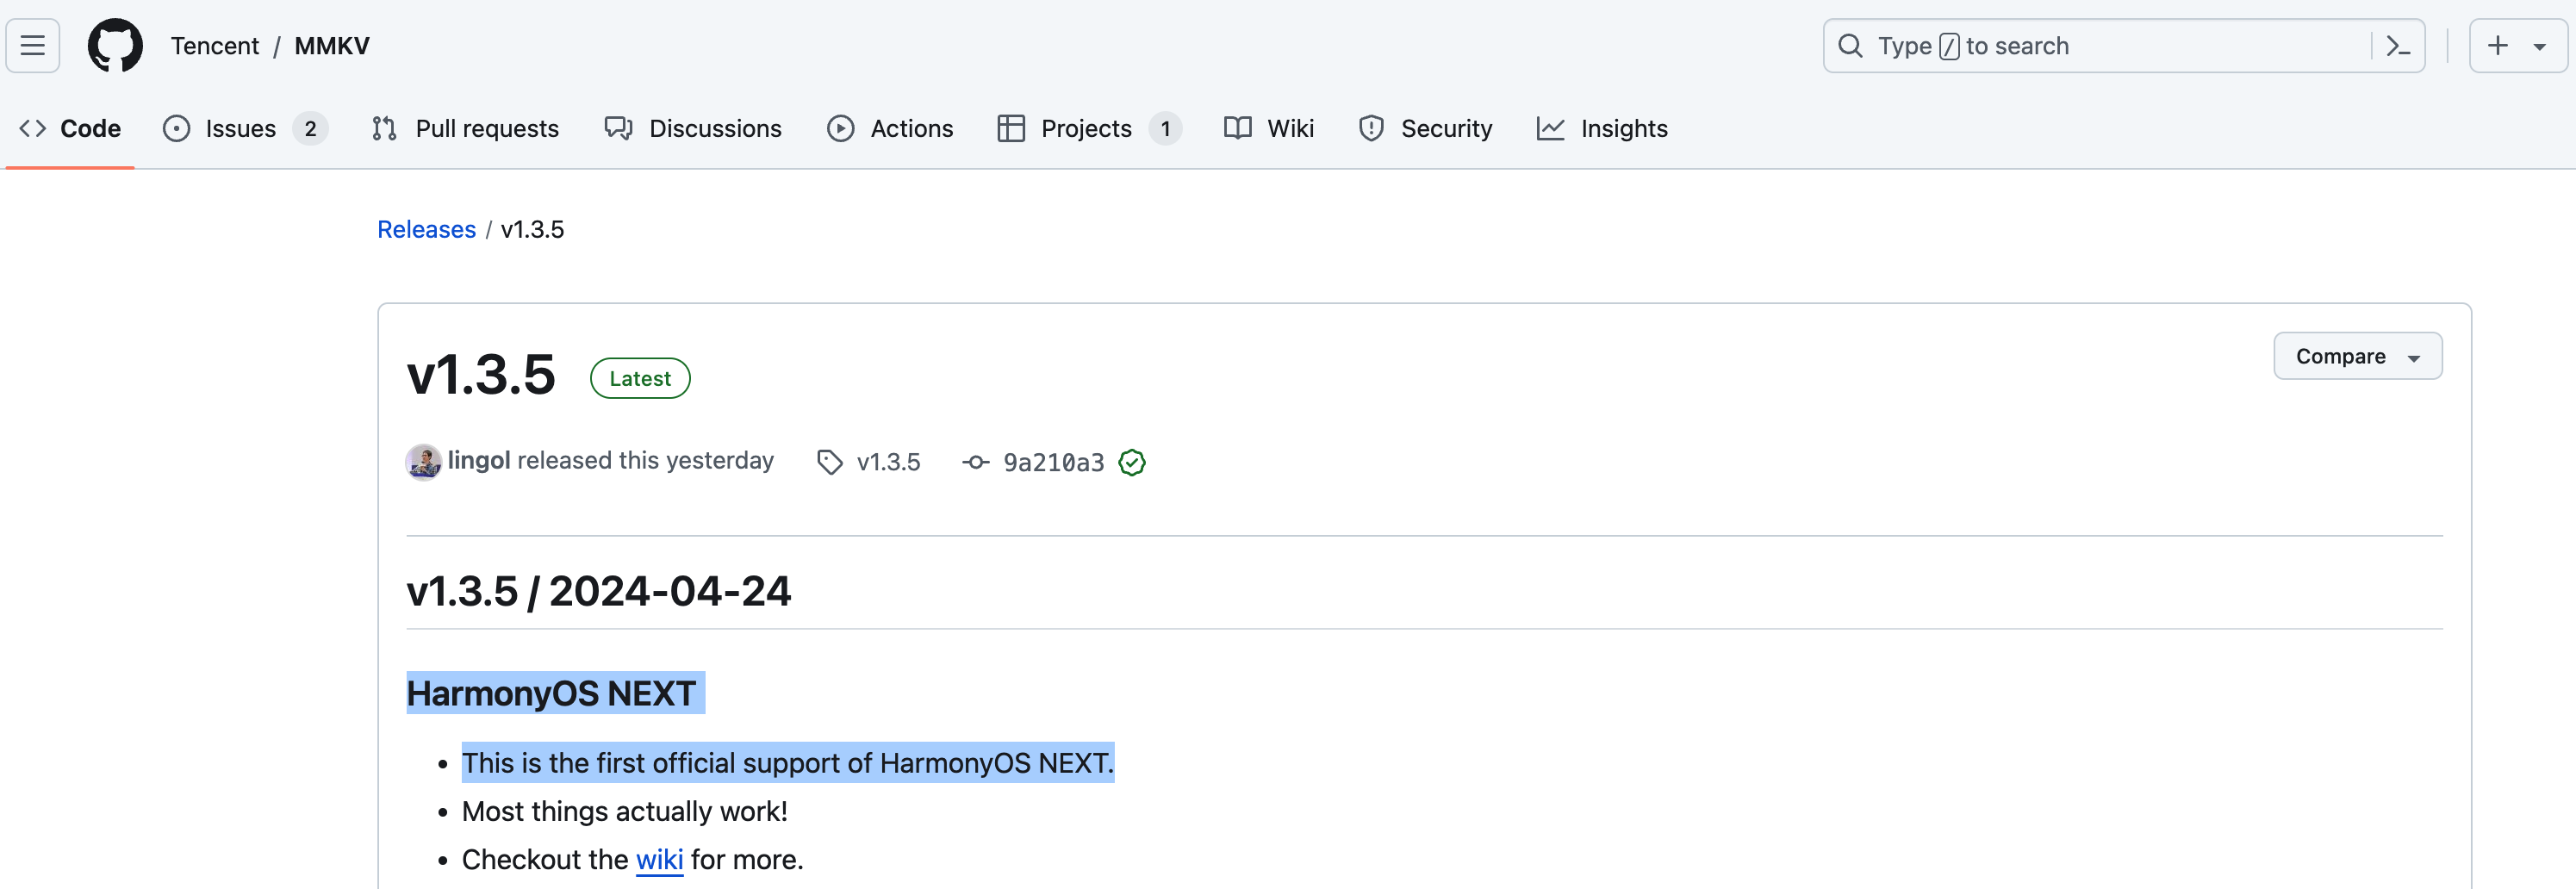The height and width of the screenshot is (889, 2576).
Task: Click the Issues count badge 2
Action: (x=310, y=129)
